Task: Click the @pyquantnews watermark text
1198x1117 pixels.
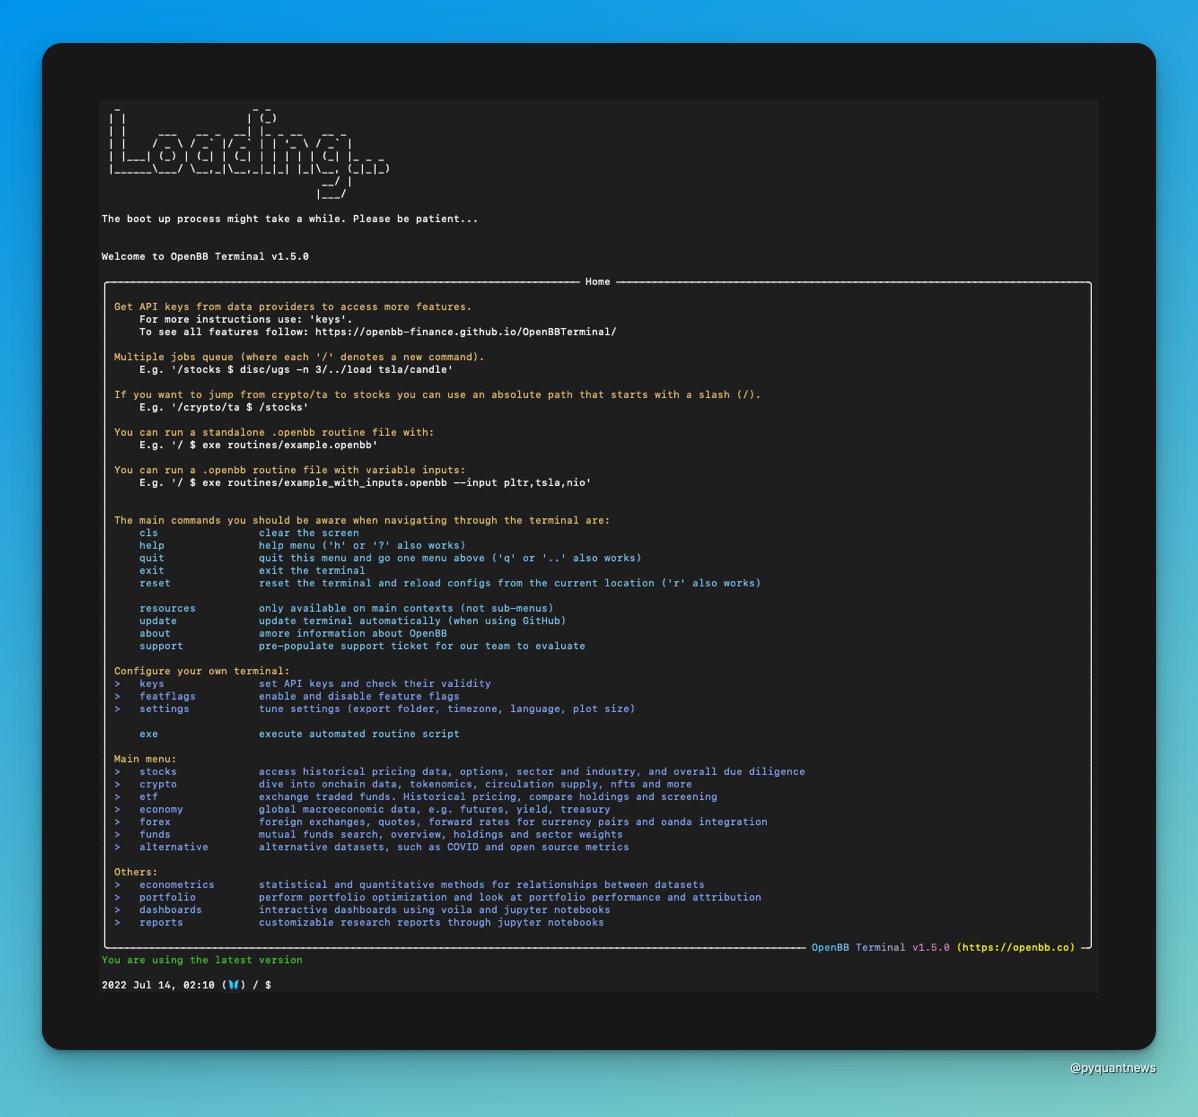Action: point(1112,1067)
